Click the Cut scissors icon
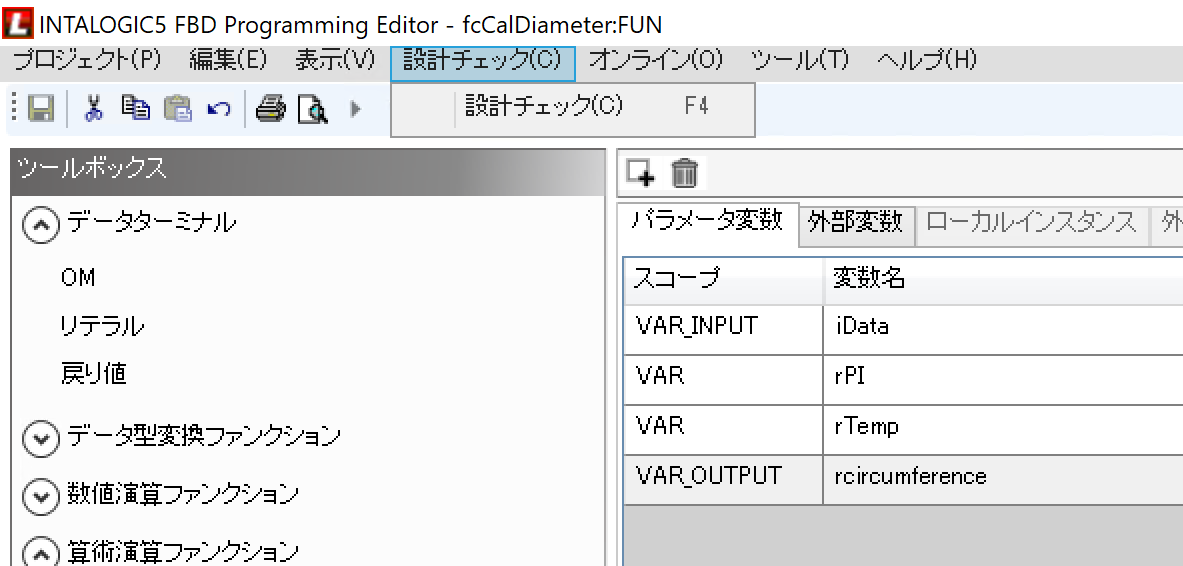Viewport: 1183px width, 566px height. tap(94, 109)
